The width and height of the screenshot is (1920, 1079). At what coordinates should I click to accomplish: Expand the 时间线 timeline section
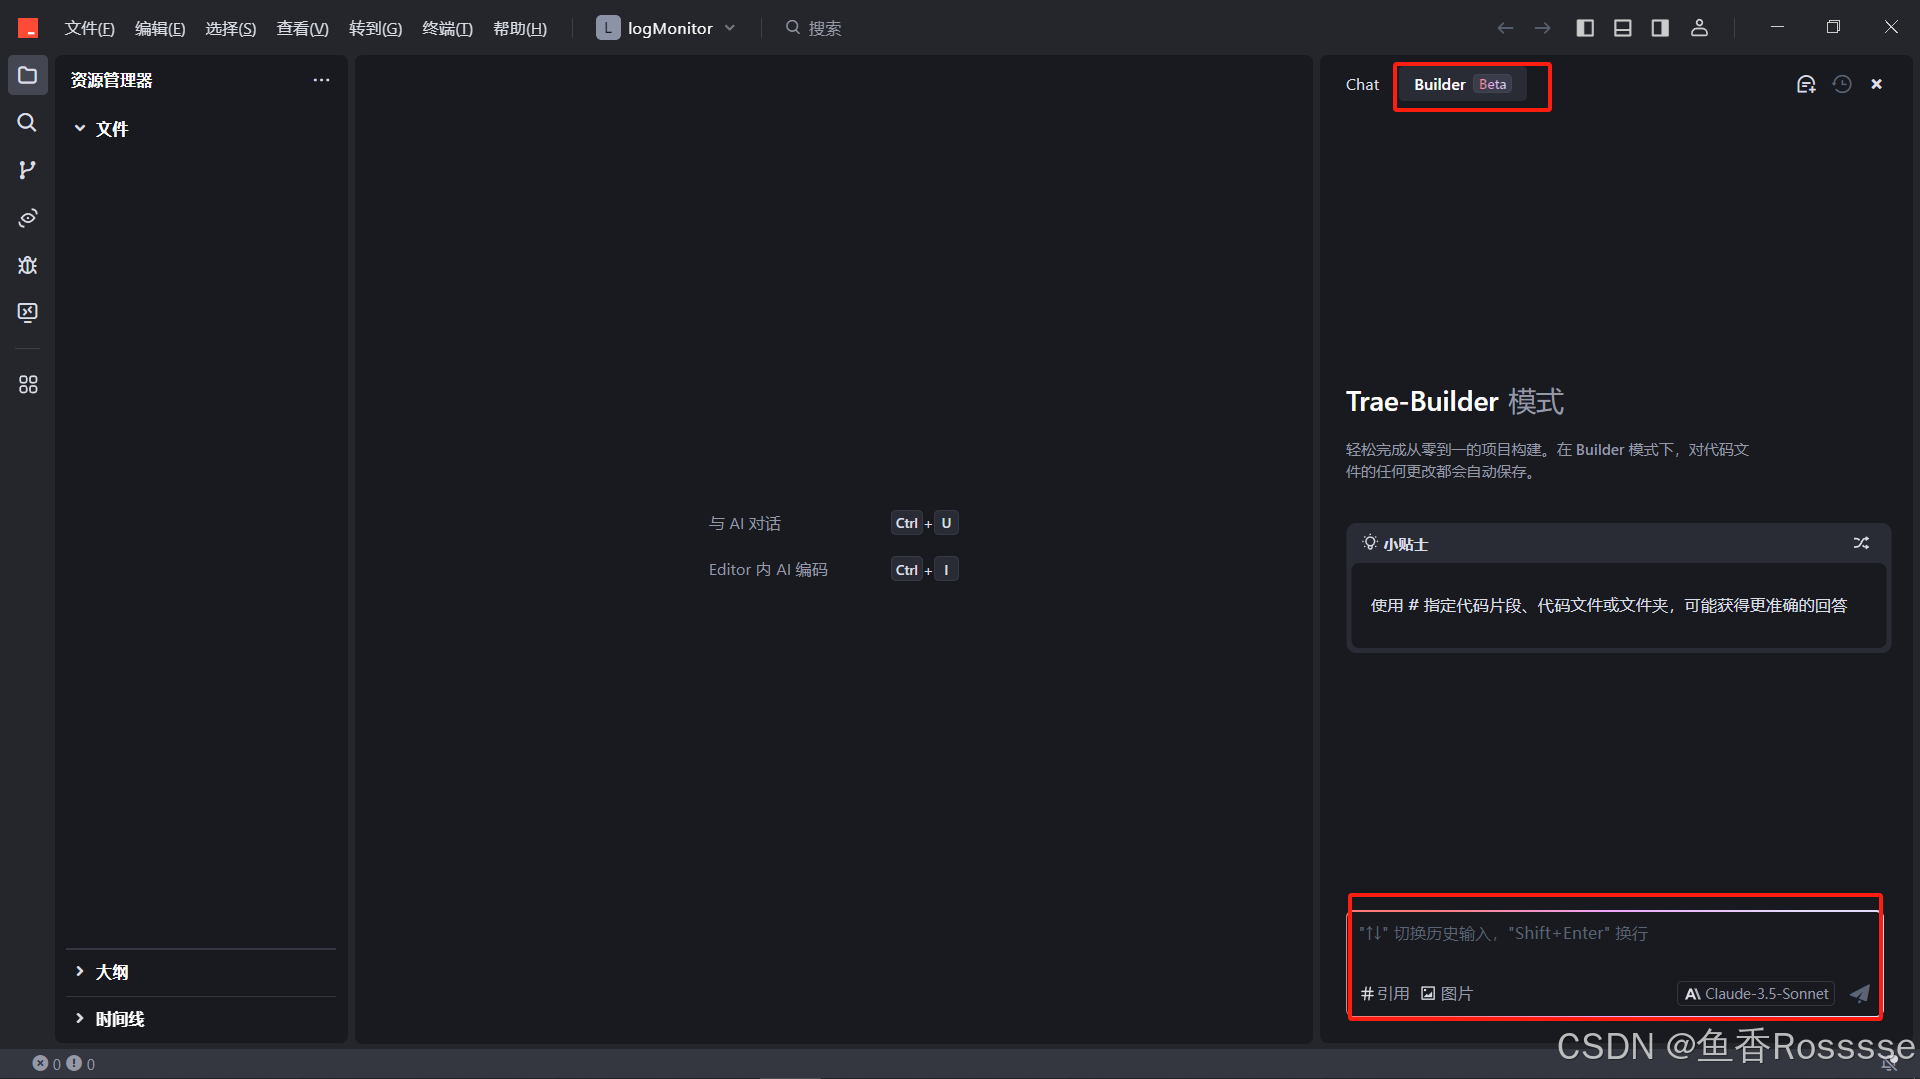click(110, 1019)
